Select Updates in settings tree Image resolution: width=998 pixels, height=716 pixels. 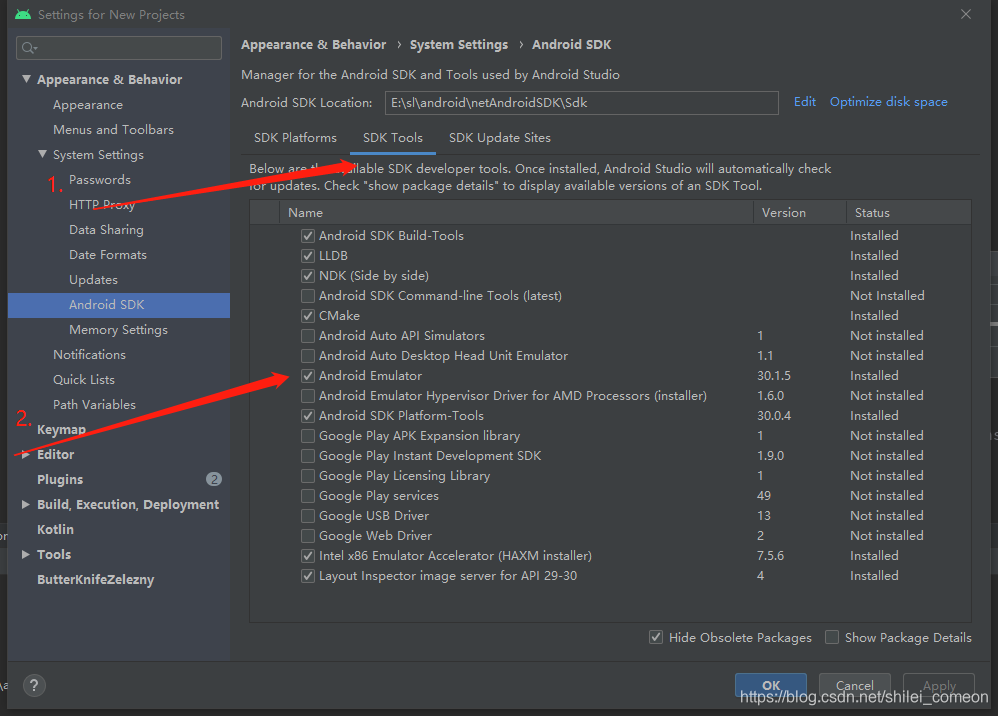click(x=93, y=280)
